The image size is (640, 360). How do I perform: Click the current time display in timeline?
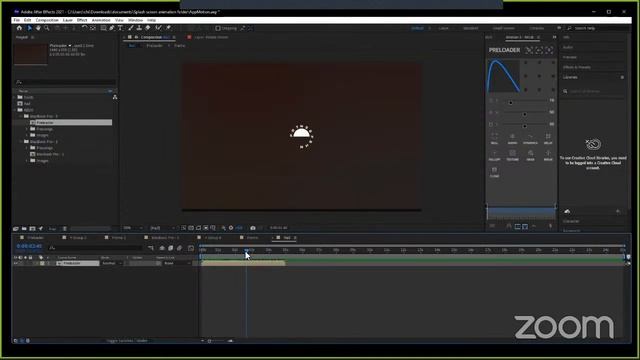pos(29,247)
